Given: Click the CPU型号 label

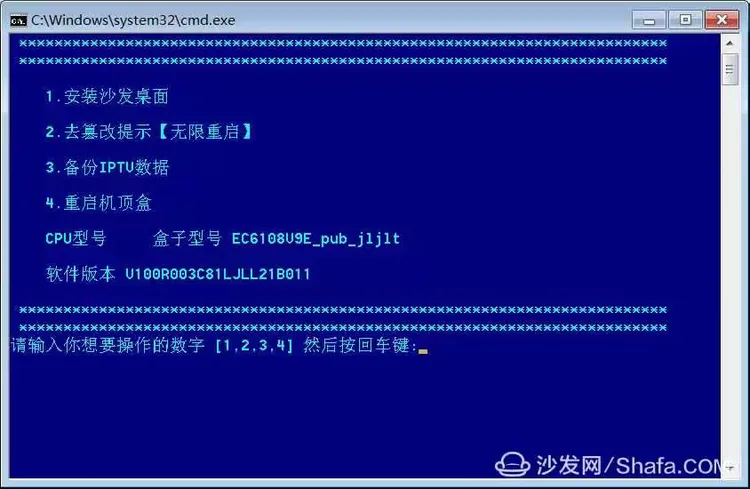Looking at the screenshot, I should (76, 238).
